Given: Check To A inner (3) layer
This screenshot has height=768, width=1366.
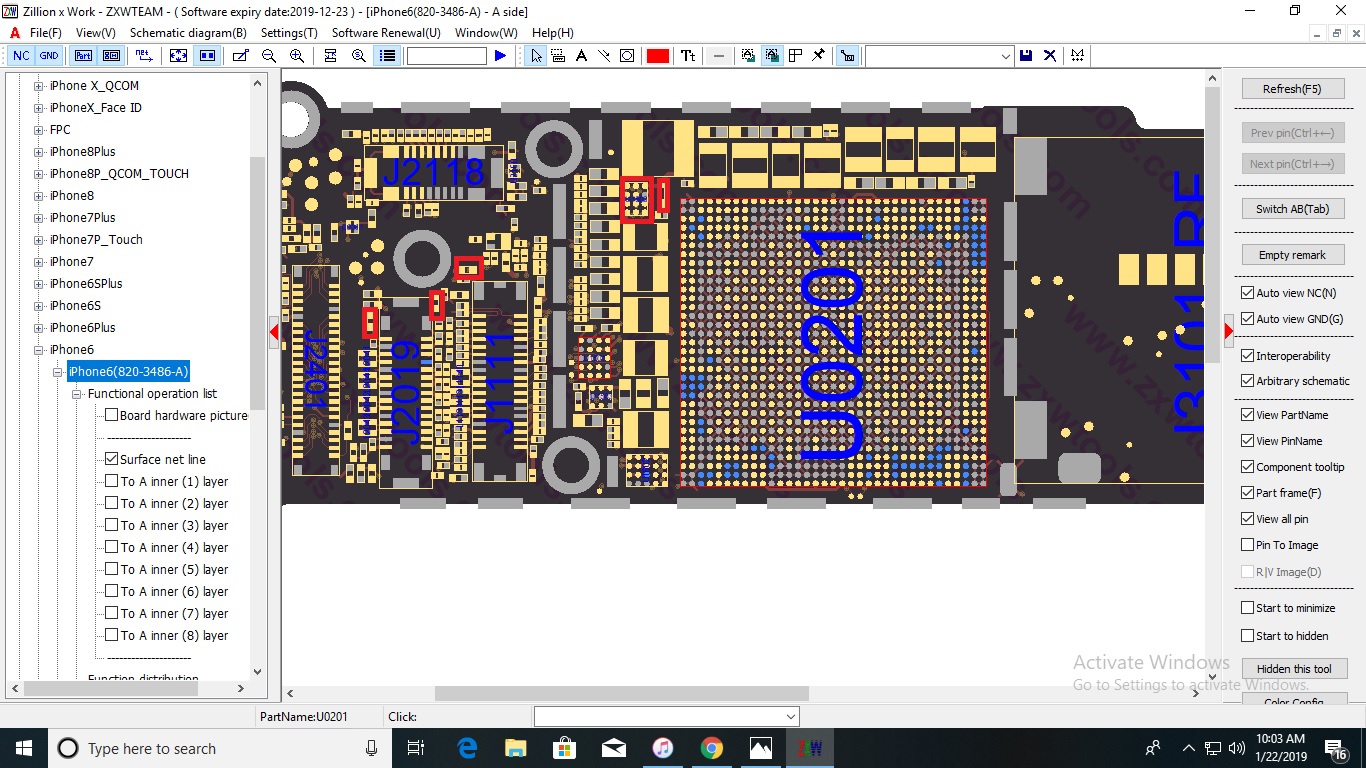Looking at the screenshot, I should [x=112, y=525].
